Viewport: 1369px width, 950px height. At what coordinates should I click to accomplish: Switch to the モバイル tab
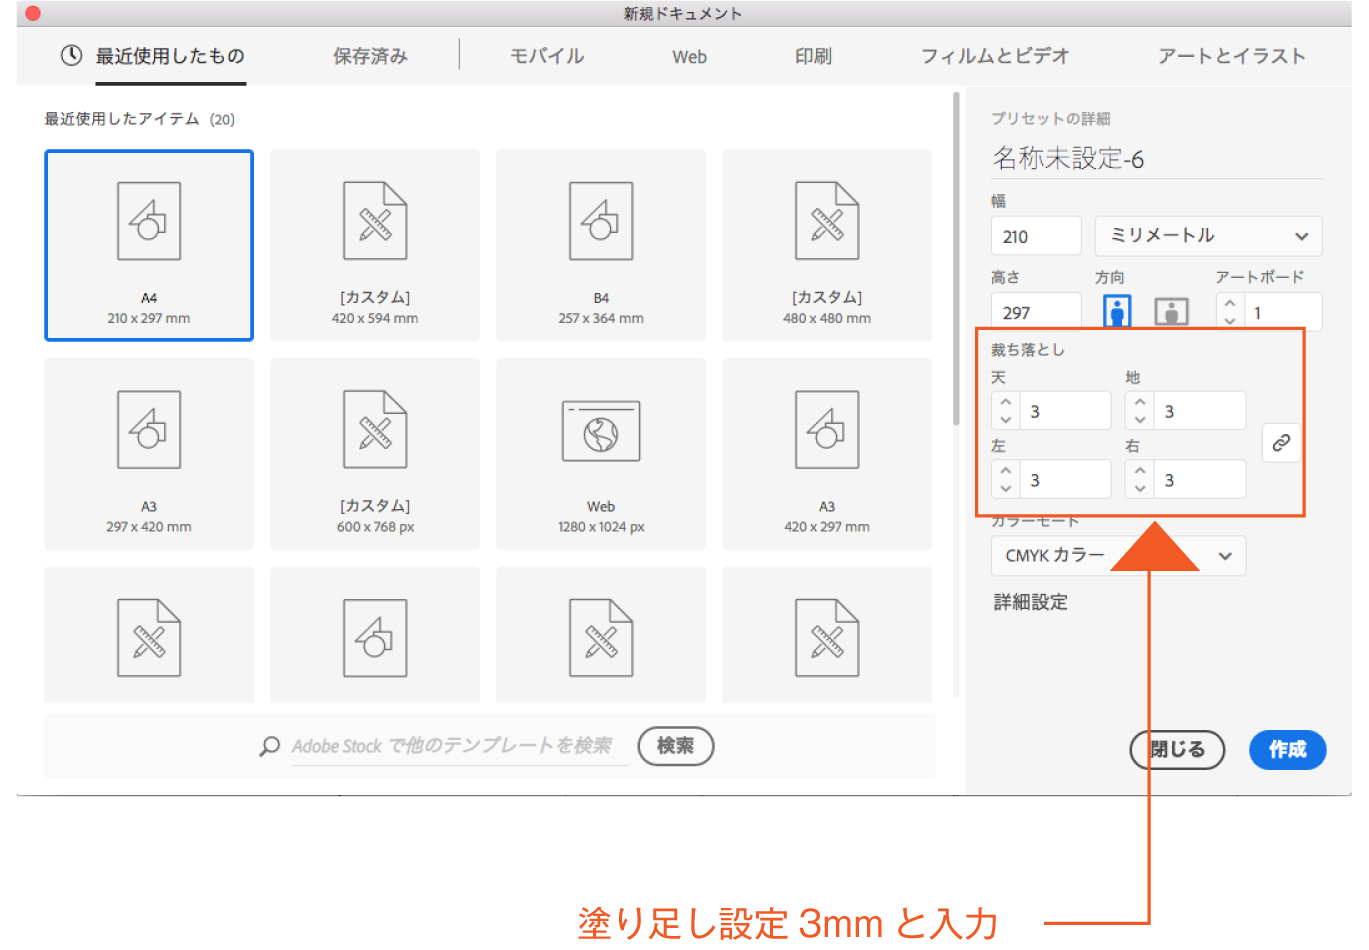pos(547,56)
